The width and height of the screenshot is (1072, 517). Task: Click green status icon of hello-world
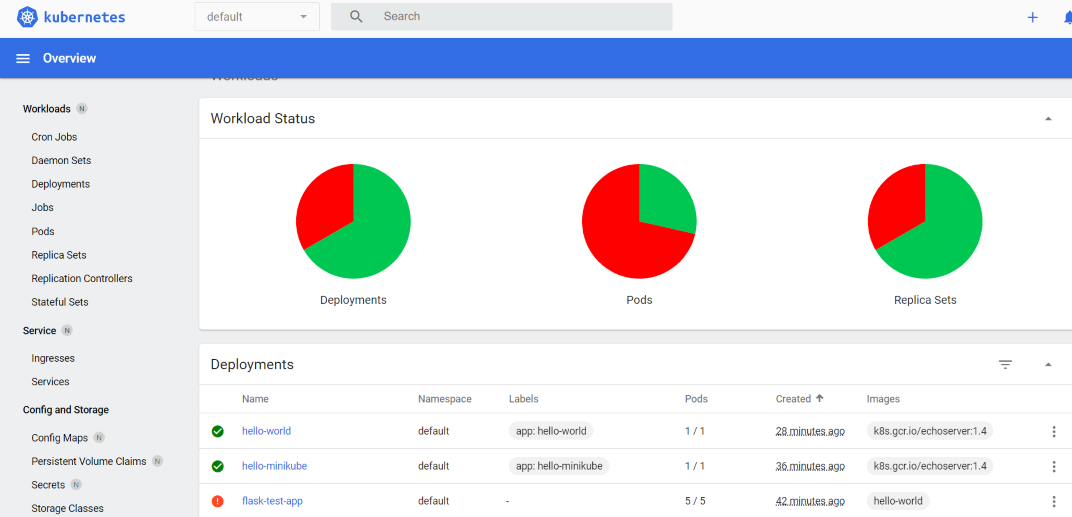point(217,432)
